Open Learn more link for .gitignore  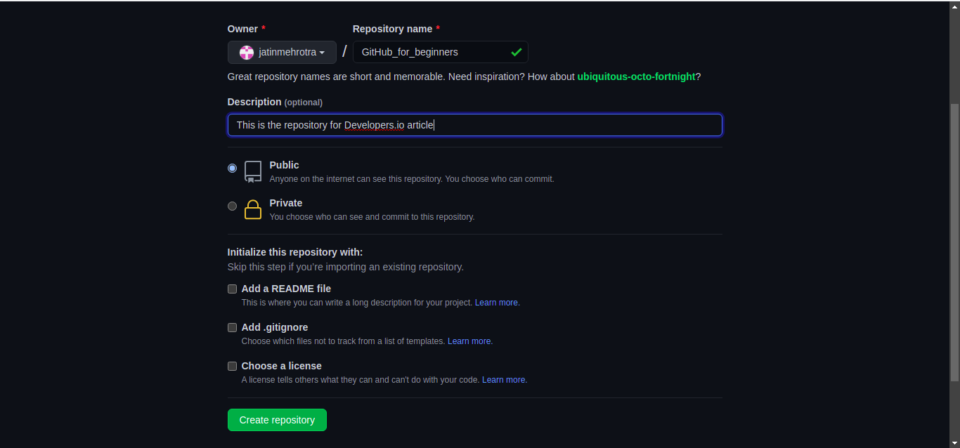coord(469,342)
